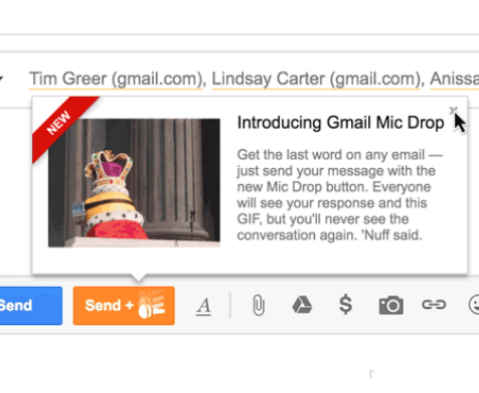
Task: Expand the dropdown arrow left of recipients
Action: 1,79
